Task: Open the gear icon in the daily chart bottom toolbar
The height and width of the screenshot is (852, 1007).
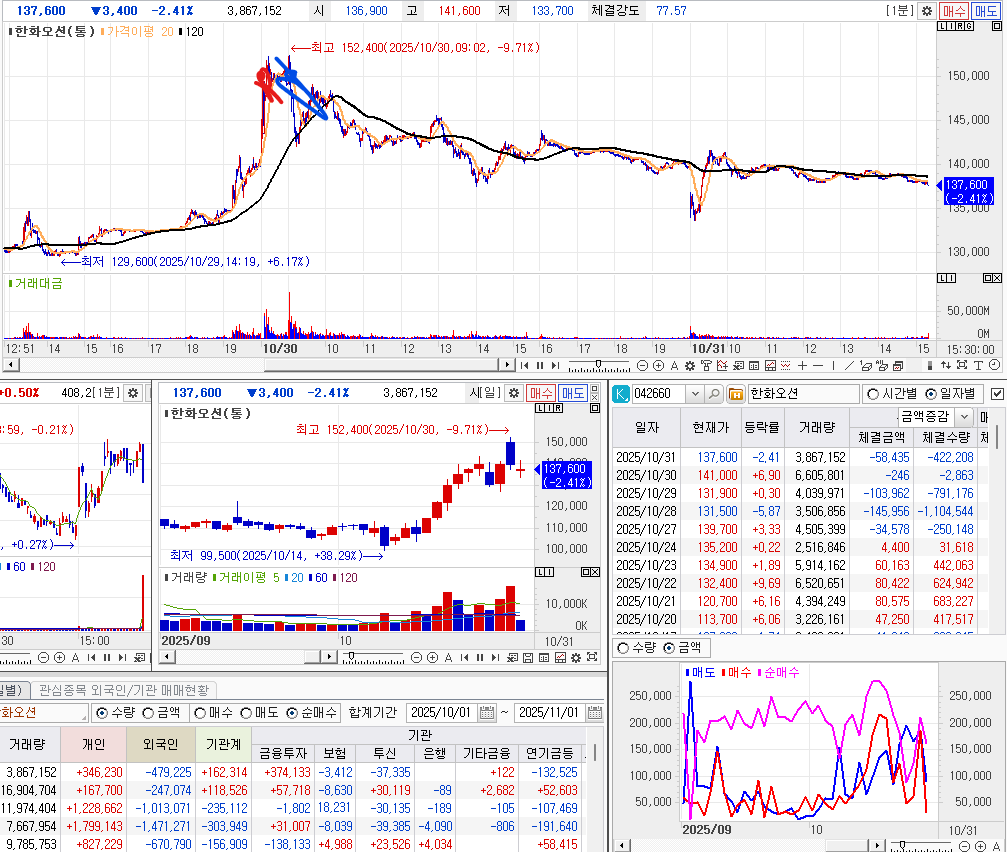Action: point(575,657)
